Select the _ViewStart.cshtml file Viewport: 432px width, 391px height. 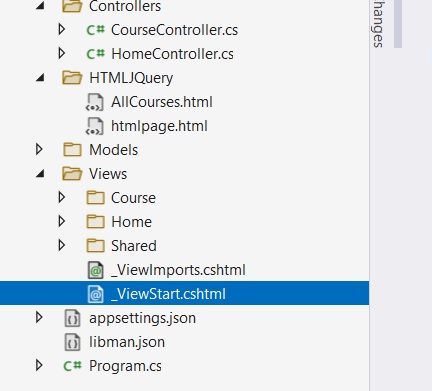point(184,293)
